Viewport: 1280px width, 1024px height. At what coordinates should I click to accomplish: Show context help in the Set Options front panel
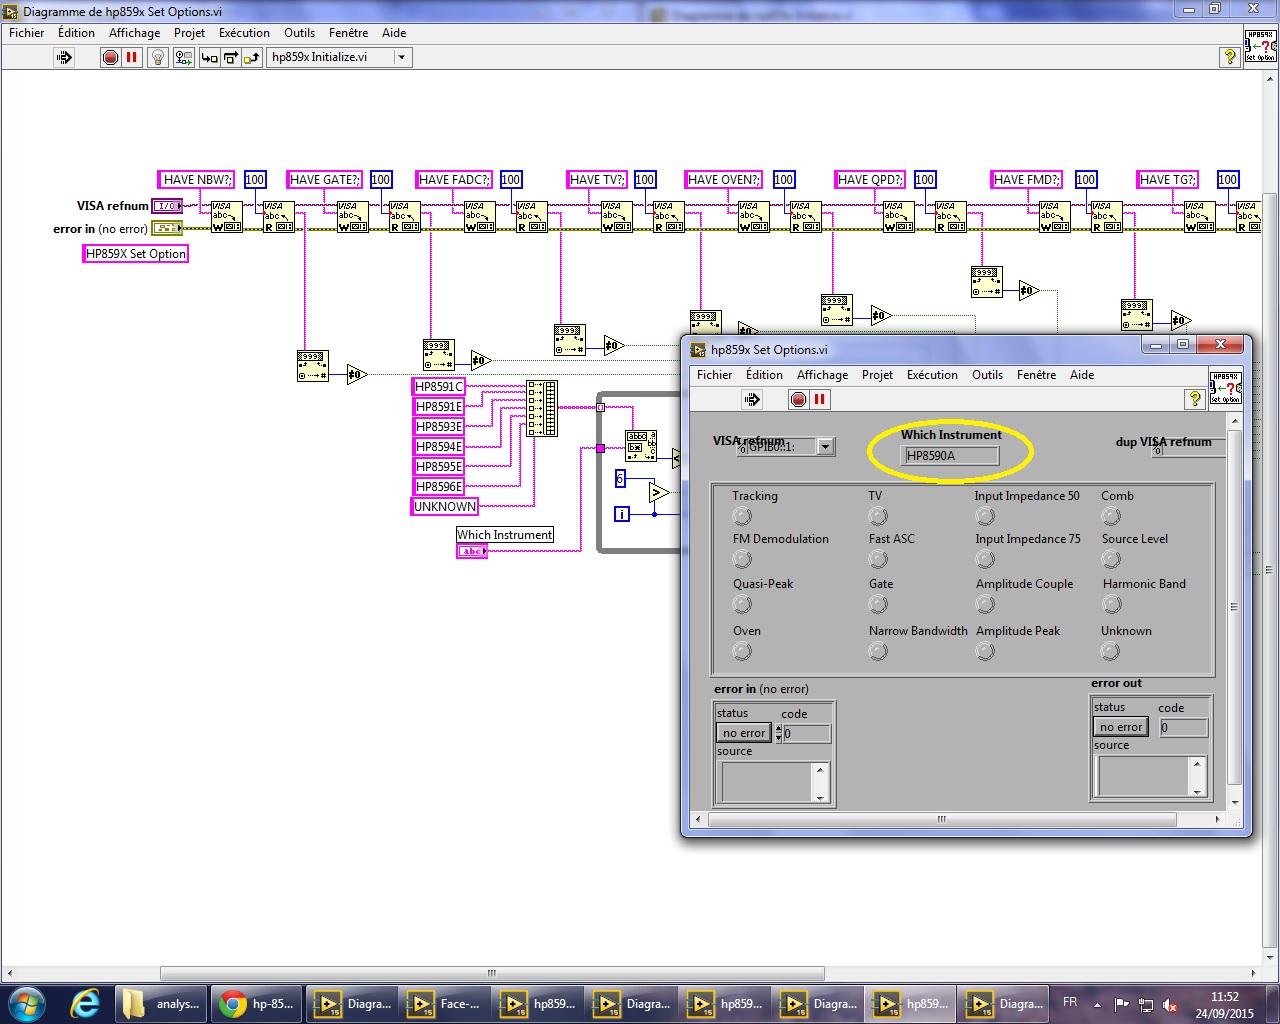1194,399
